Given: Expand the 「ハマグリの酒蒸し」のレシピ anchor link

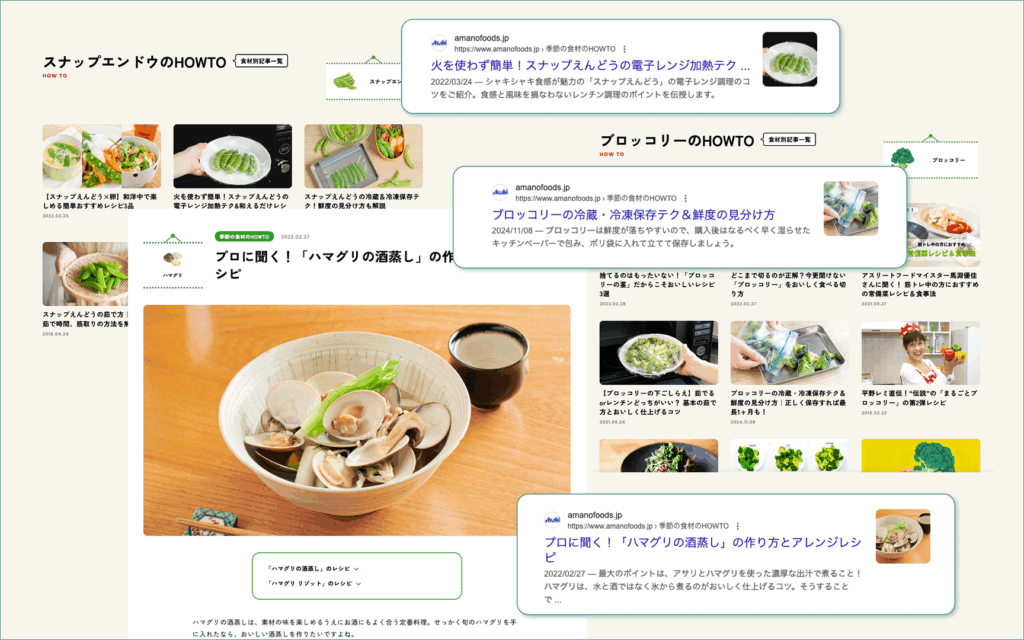Looking at the screenshot, I should (x=313, y=569).
